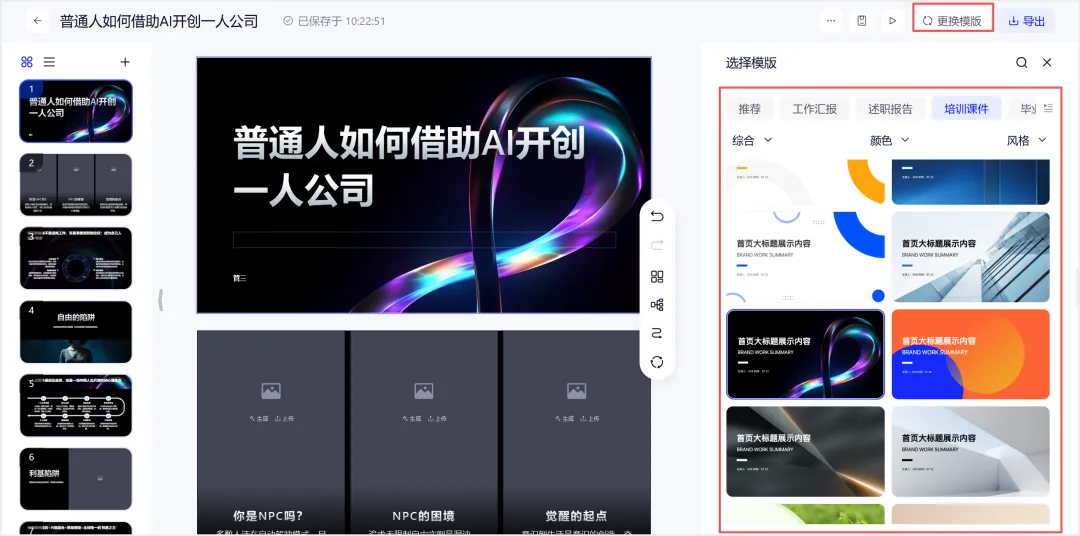Select the 述职报告 tab

pyautogui.click(x=890, y=108)
